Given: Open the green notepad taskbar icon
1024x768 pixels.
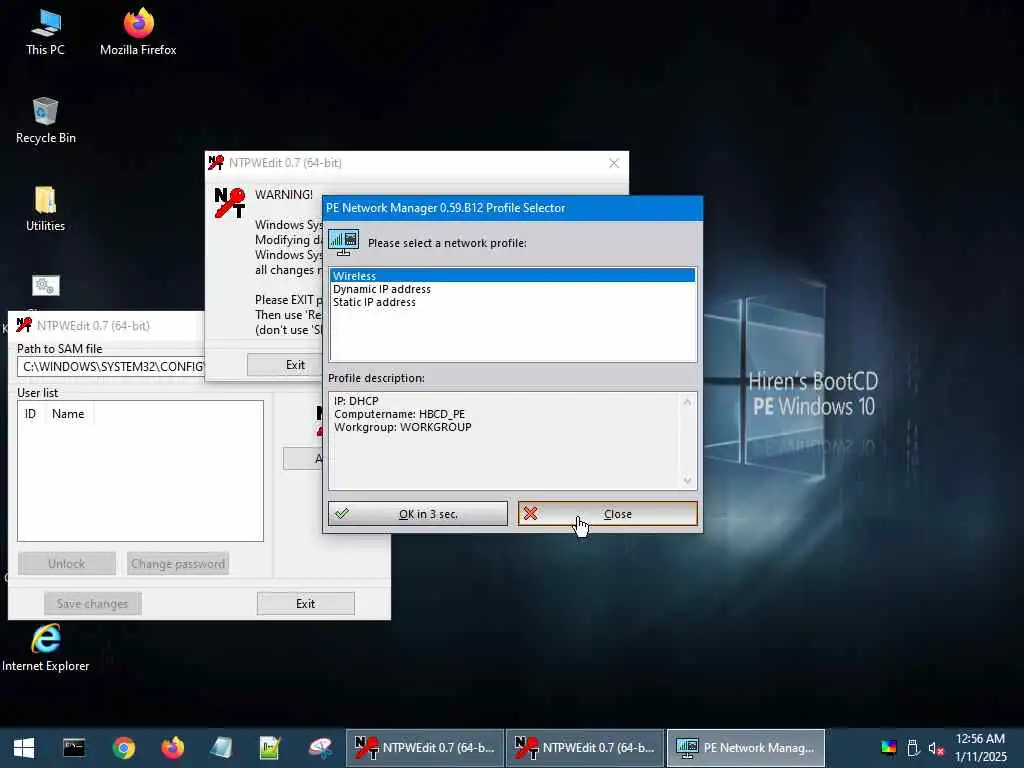Looking at the screenshot, I should click(270, 748).
